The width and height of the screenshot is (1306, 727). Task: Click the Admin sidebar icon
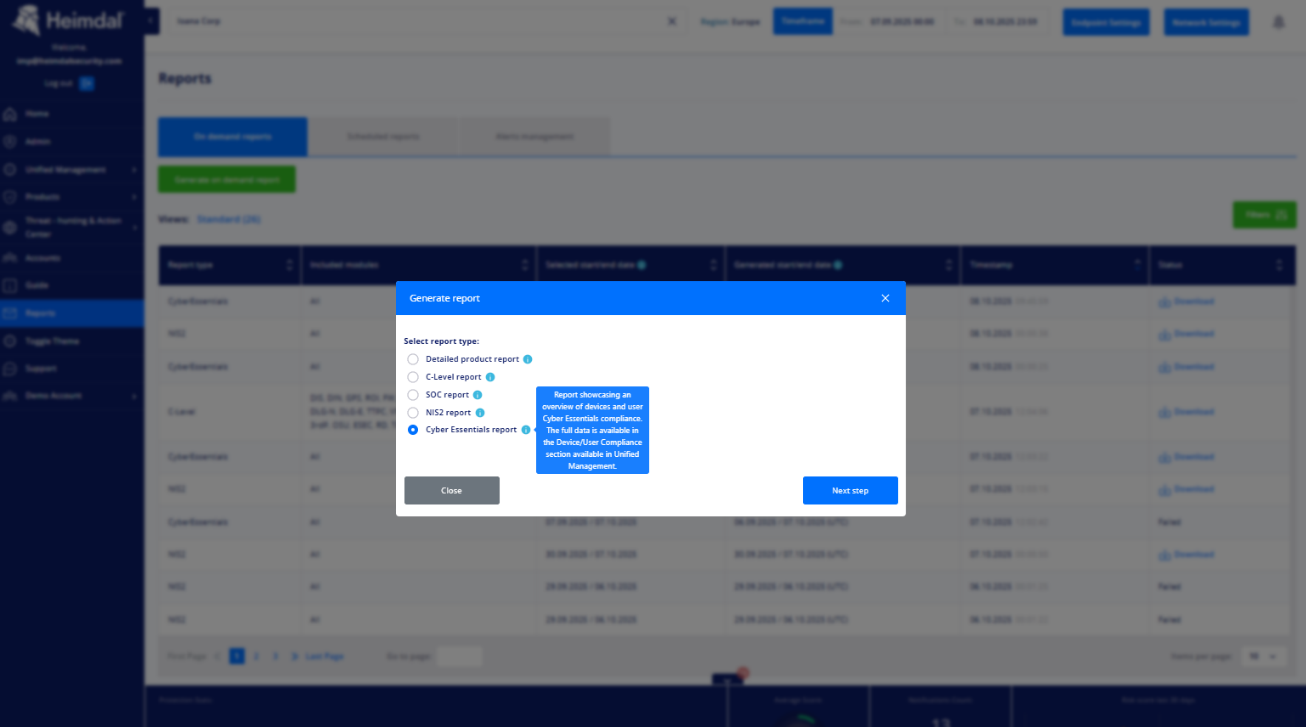coord(10,142)
